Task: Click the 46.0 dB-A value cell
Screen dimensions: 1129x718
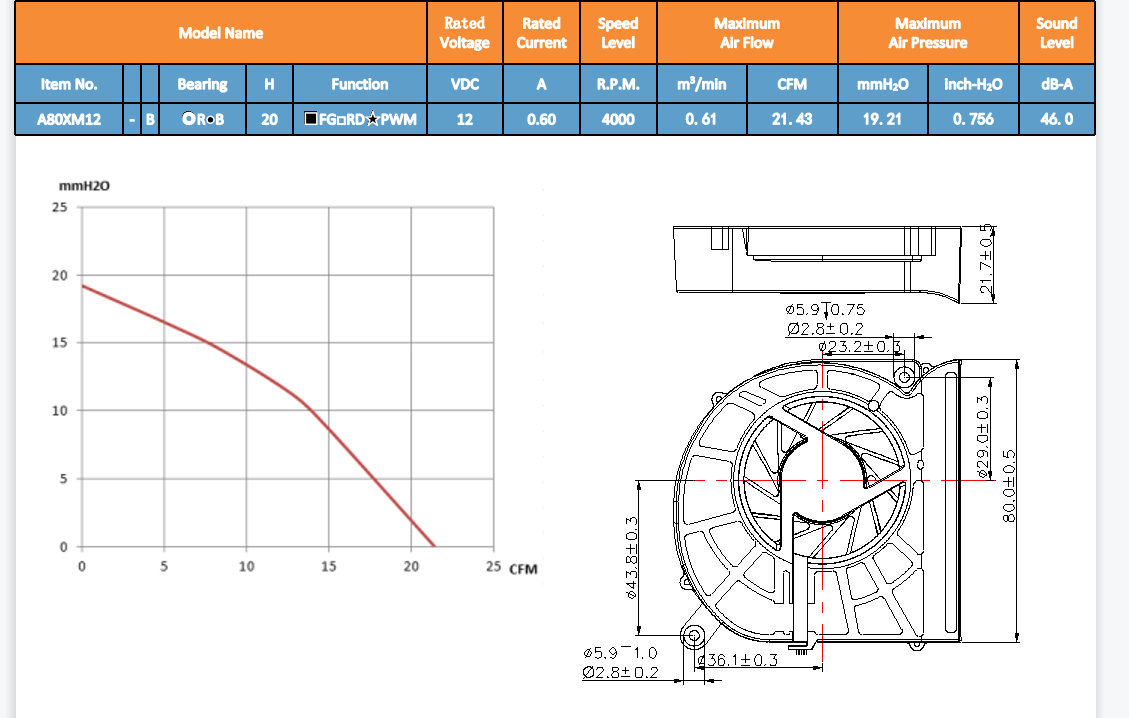Action: click(x=1056, y=120)
